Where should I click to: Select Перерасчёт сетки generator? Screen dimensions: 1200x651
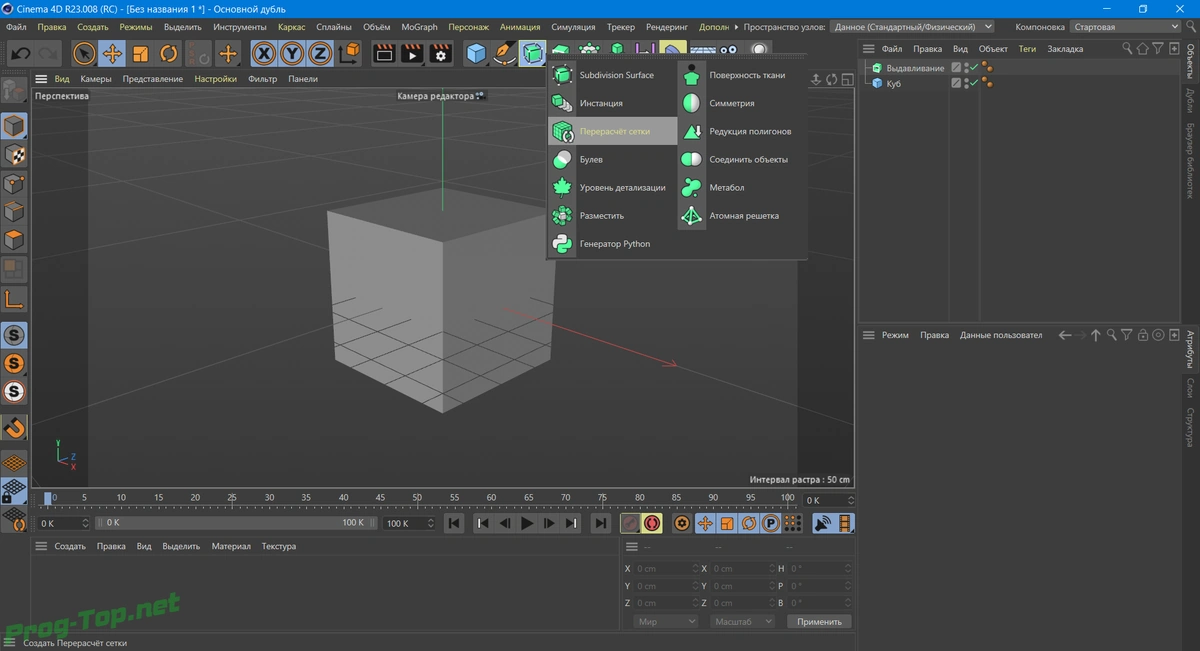[612, 131]
